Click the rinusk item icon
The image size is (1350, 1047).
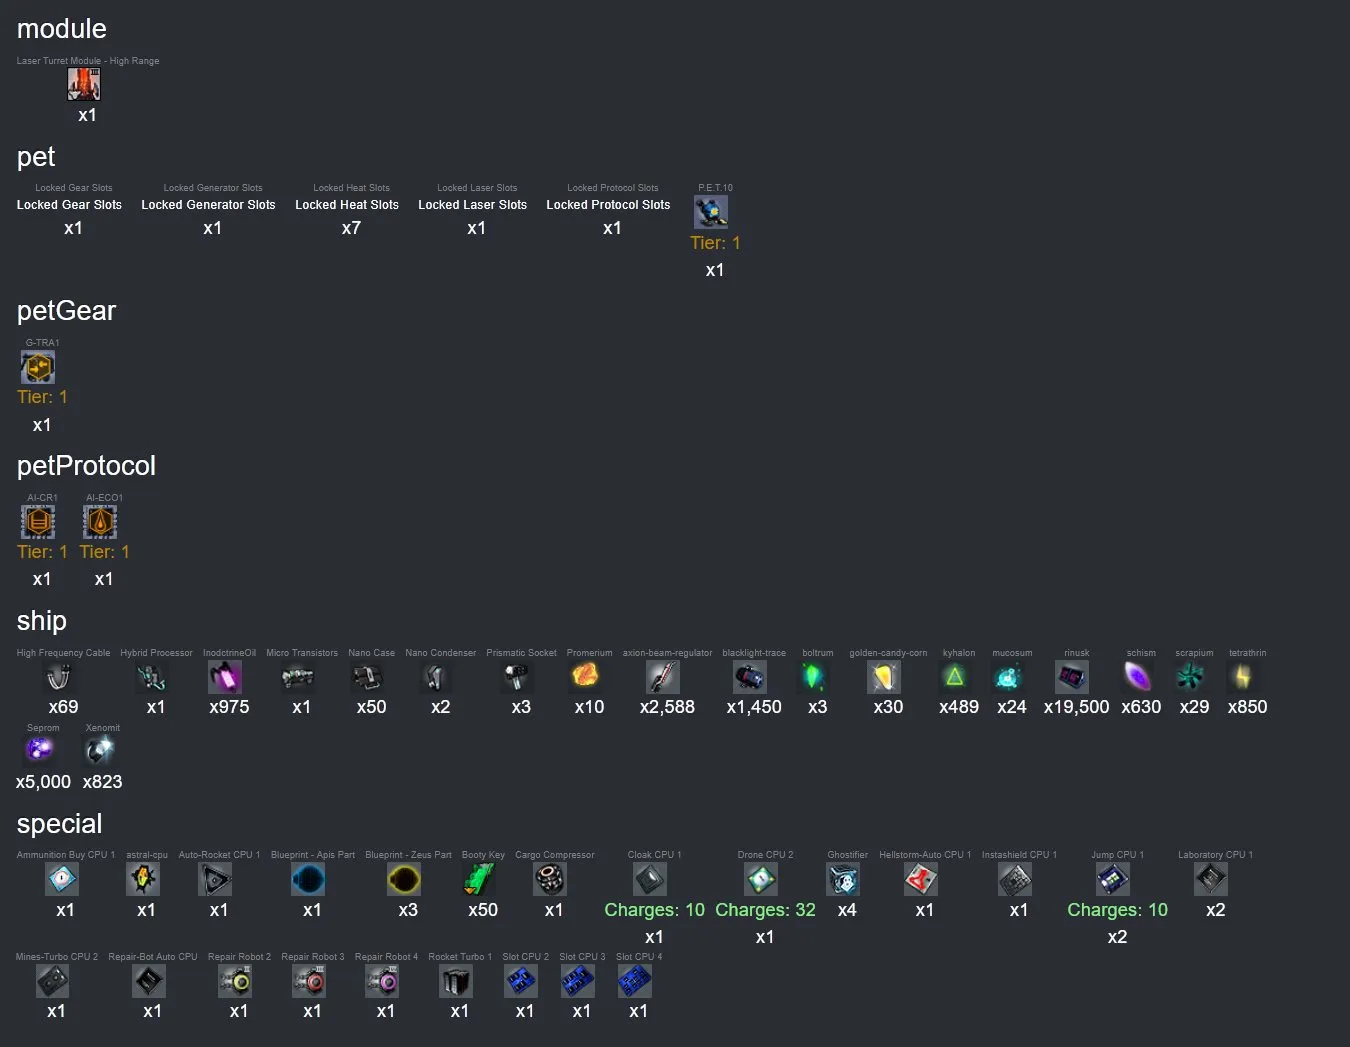(x=1072, y=677)
